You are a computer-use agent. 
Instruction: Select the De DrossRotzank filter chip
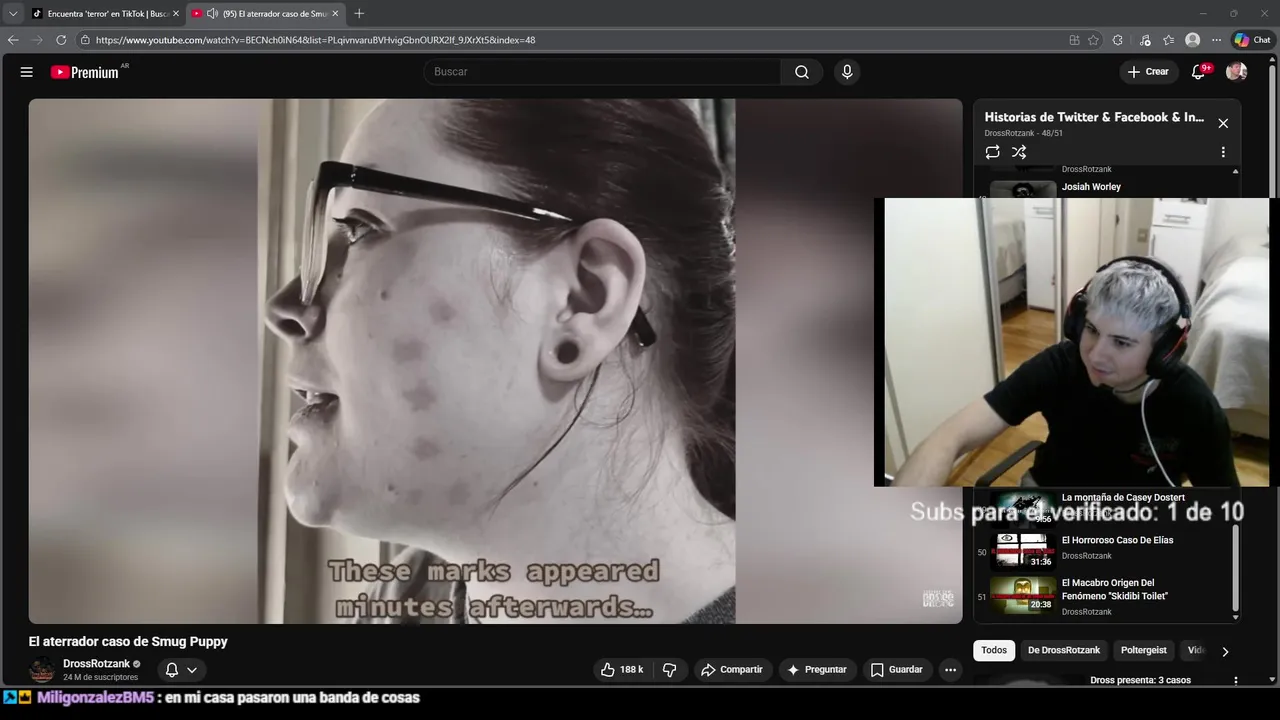(1064, 650)
